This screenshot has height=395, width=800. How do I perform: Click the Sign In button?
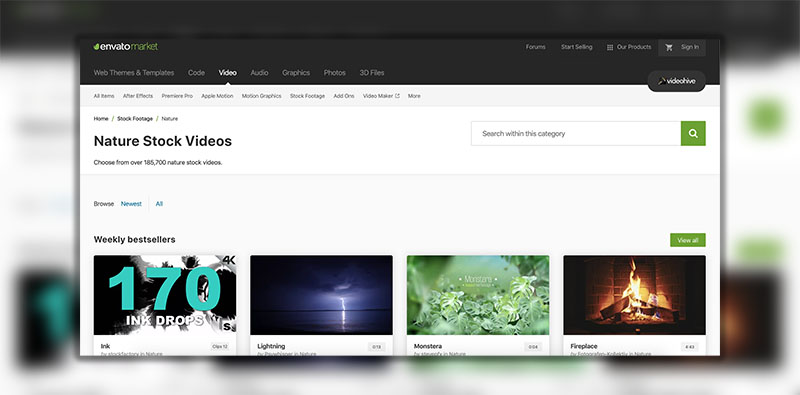(x=689, y=47)
